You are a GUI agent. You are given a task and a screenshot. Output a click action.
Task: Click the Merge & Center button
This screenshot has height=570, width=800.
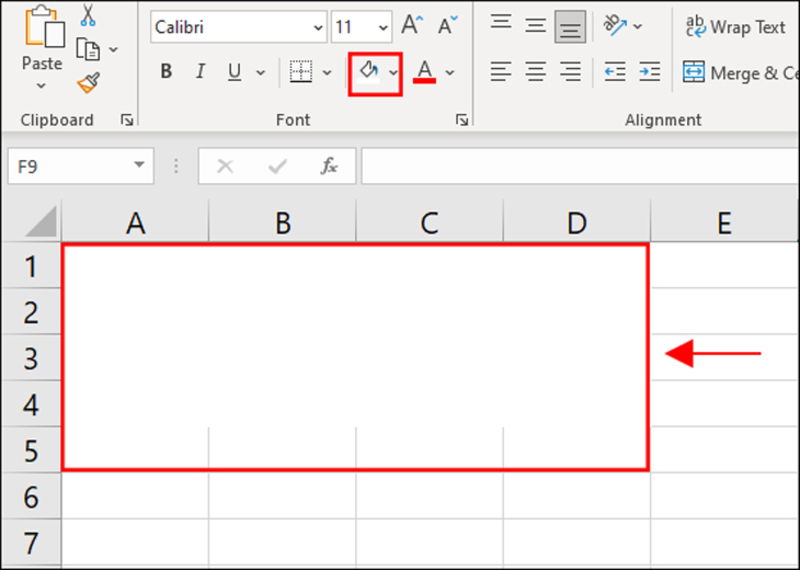(741, 73)
